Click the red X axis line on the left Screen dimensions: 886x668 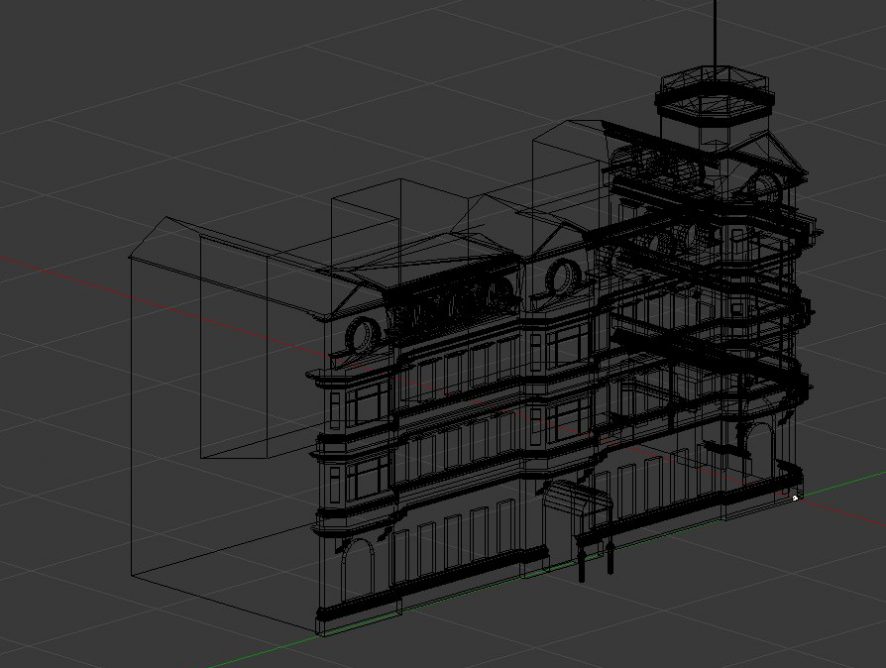point(60,268)
